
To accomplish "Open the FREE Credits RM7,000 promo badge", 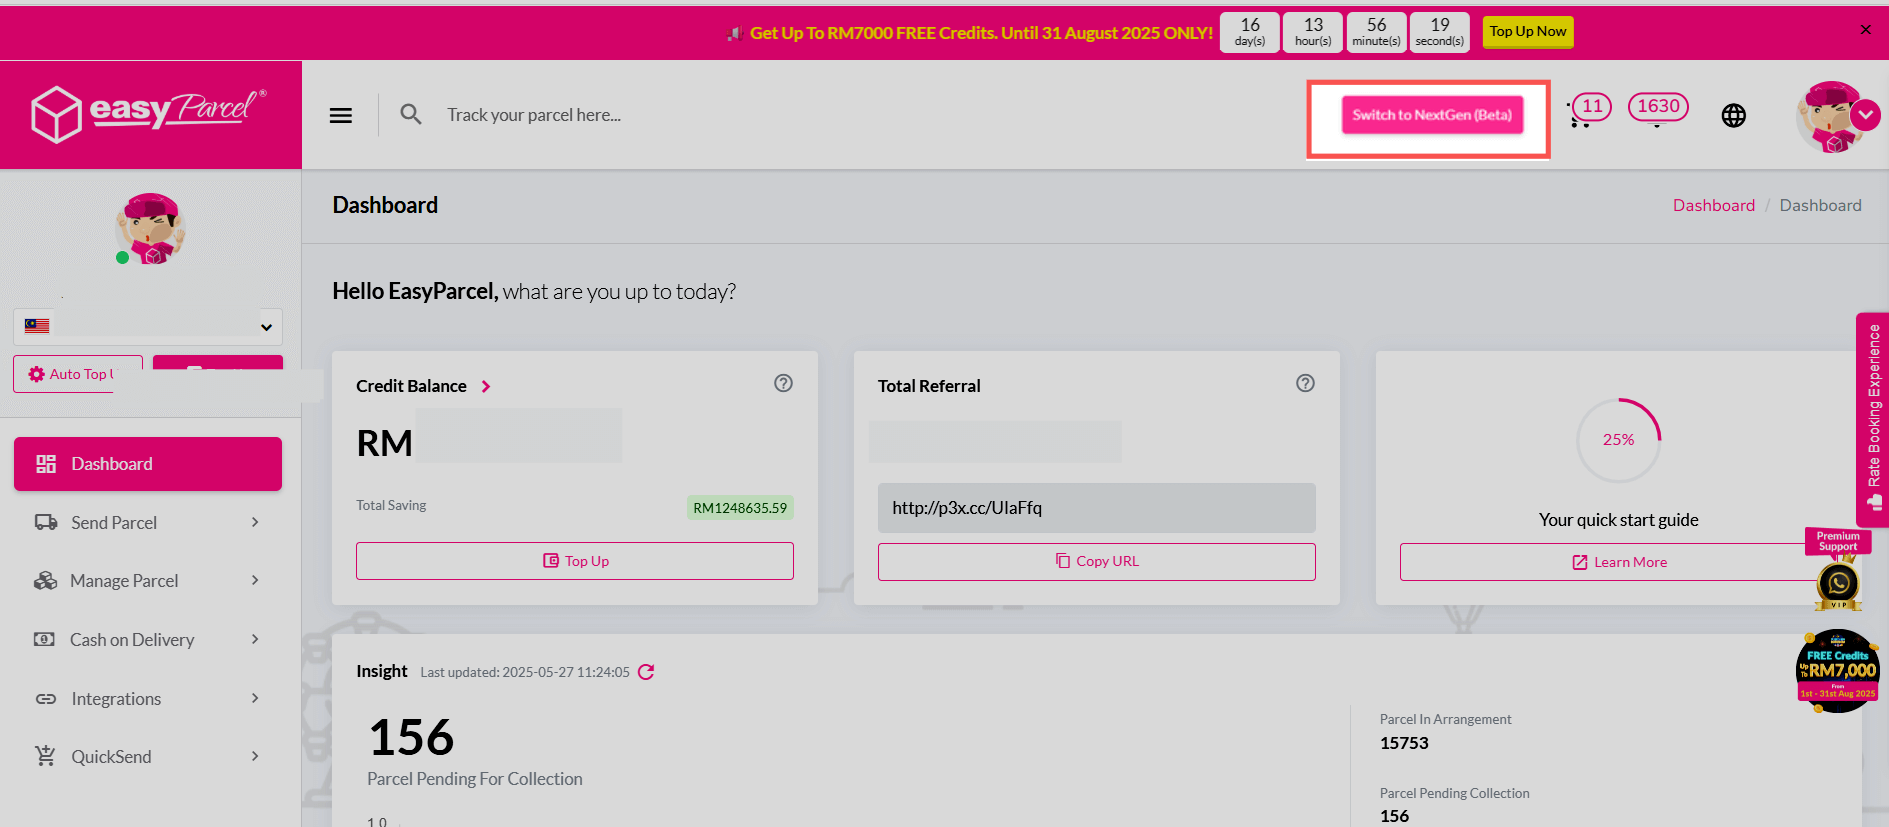I will tap(1838, 671).
